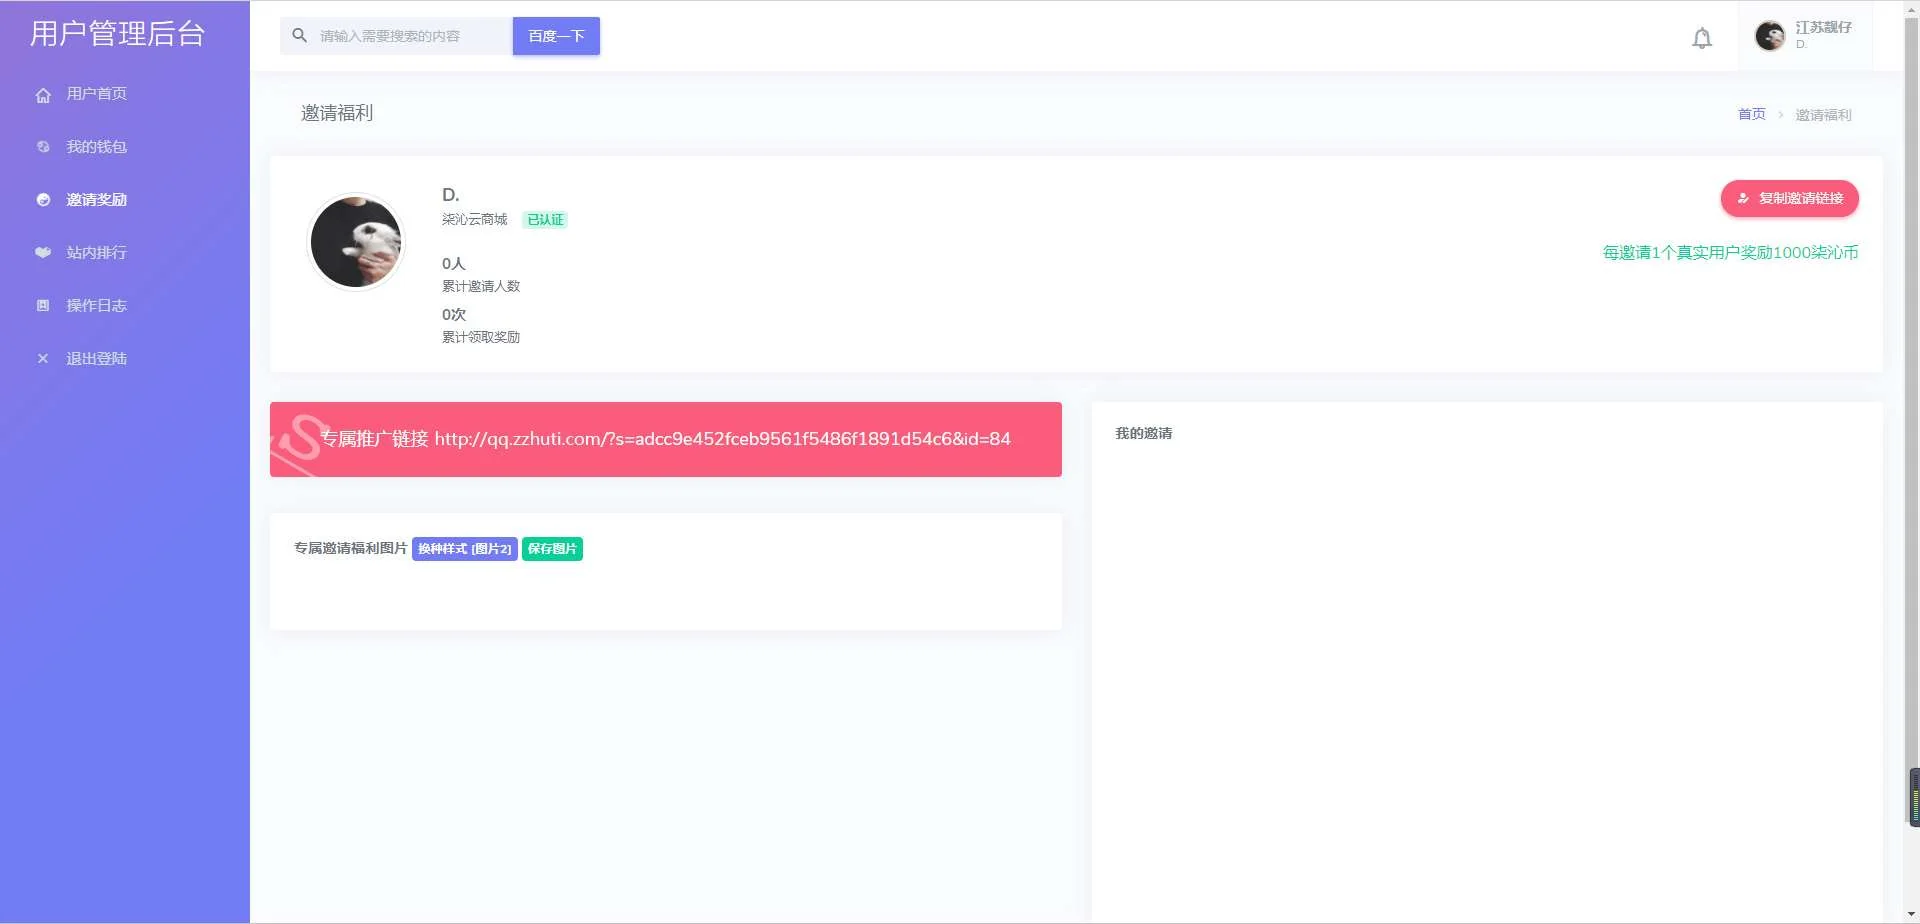This screenshot has height=924, width=1920.
Task: Click the rabbit profile avatar picture
Action: (x=356, y=242)
